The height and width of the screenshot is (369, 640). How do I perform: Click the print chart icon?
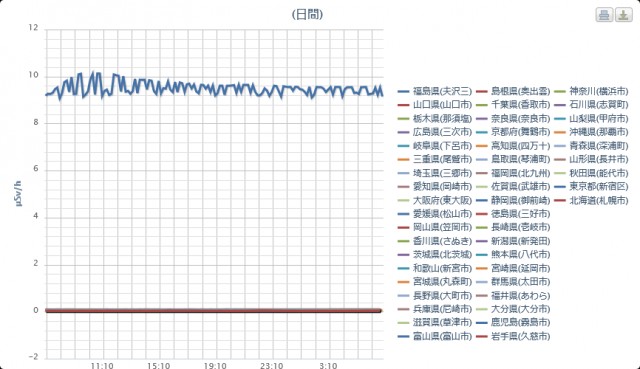click(604, 15)
